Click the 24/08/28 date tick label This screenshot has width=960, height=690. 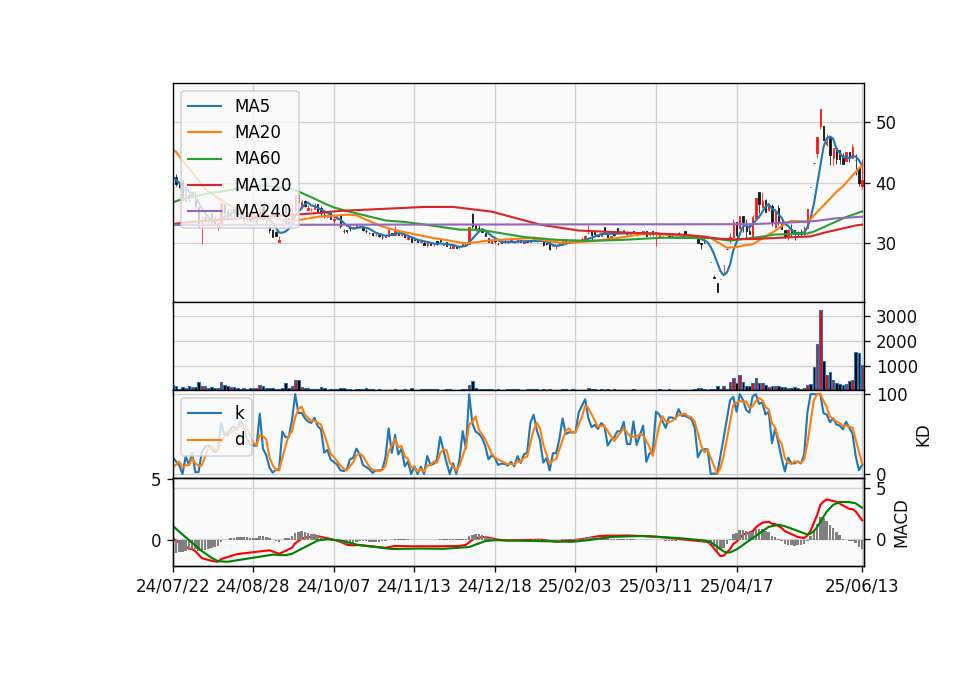click(253, 587)
